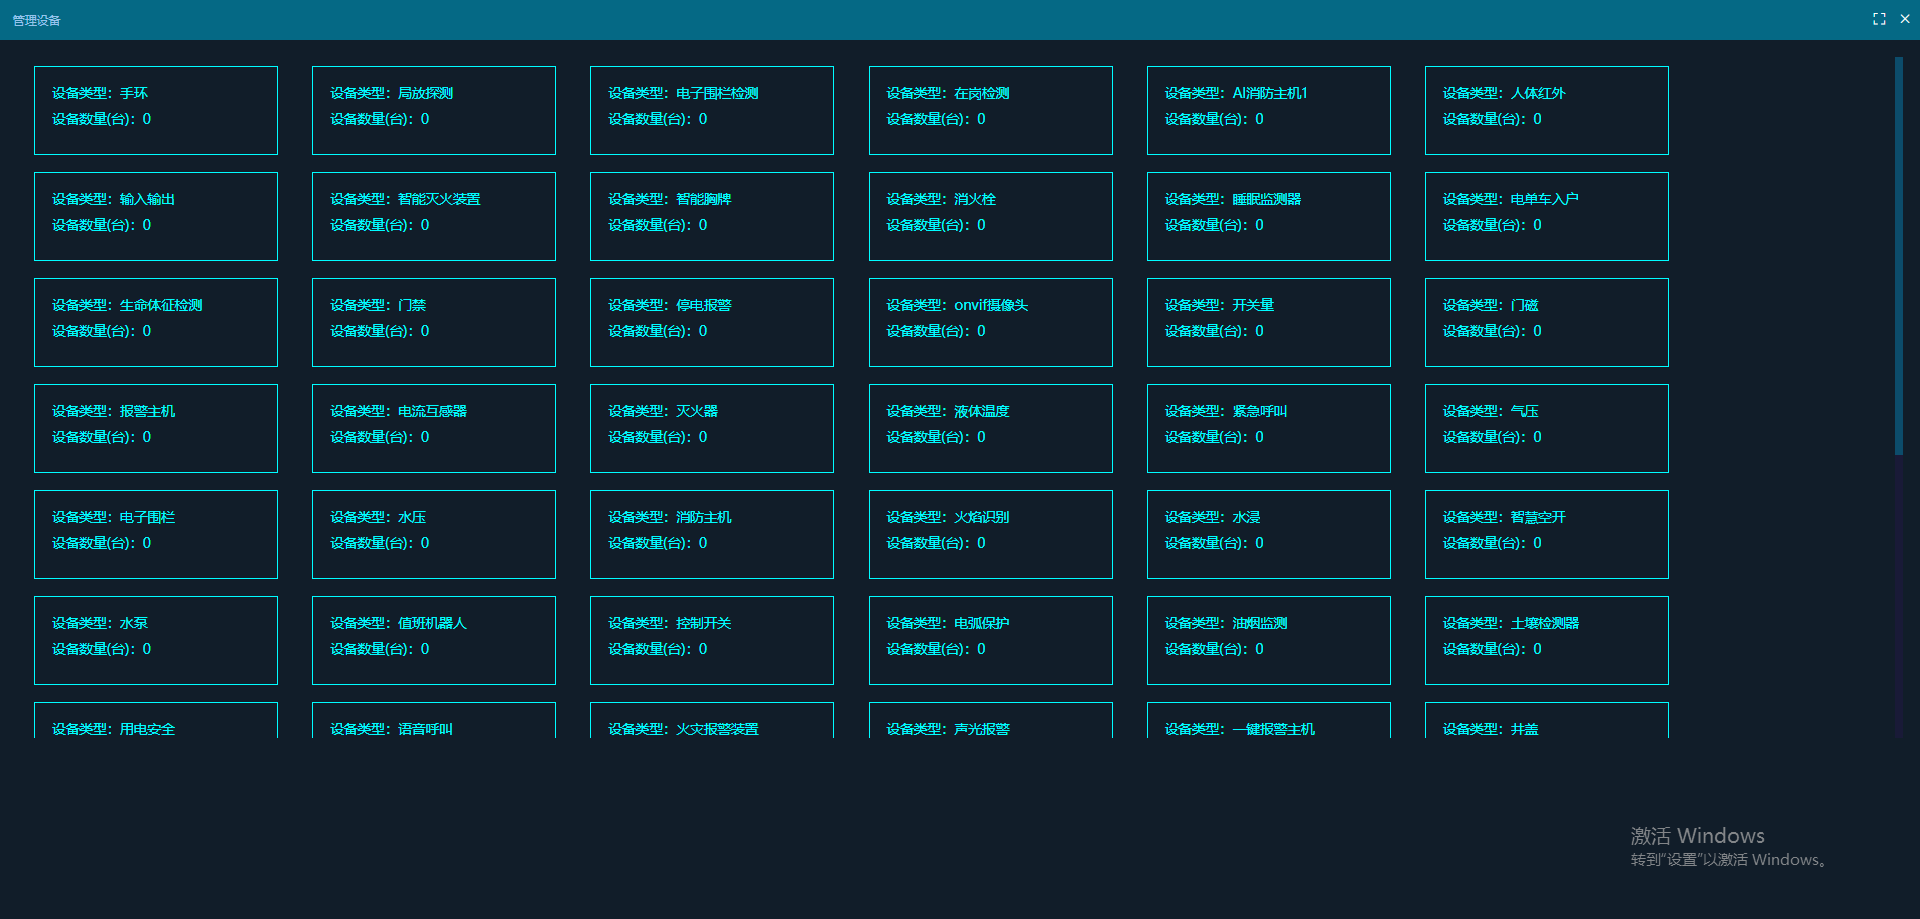Click the fullscreen expand icon
Image resolution: width=1920 pixels, height=919 pixels.
coord(1879,19)
